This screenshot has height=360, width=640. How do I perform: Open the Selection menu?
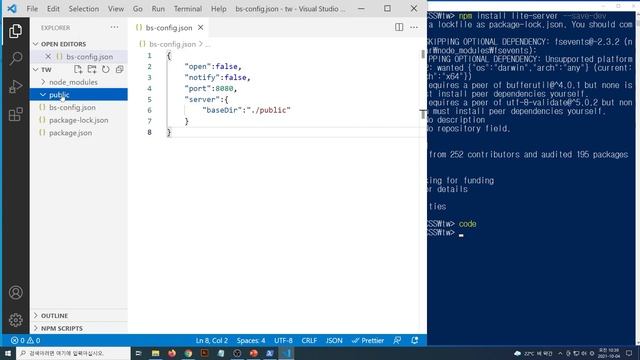point(84,9)
